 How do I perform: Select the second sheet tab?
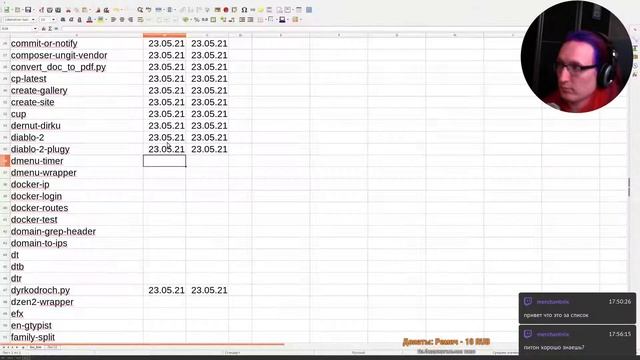52,347
